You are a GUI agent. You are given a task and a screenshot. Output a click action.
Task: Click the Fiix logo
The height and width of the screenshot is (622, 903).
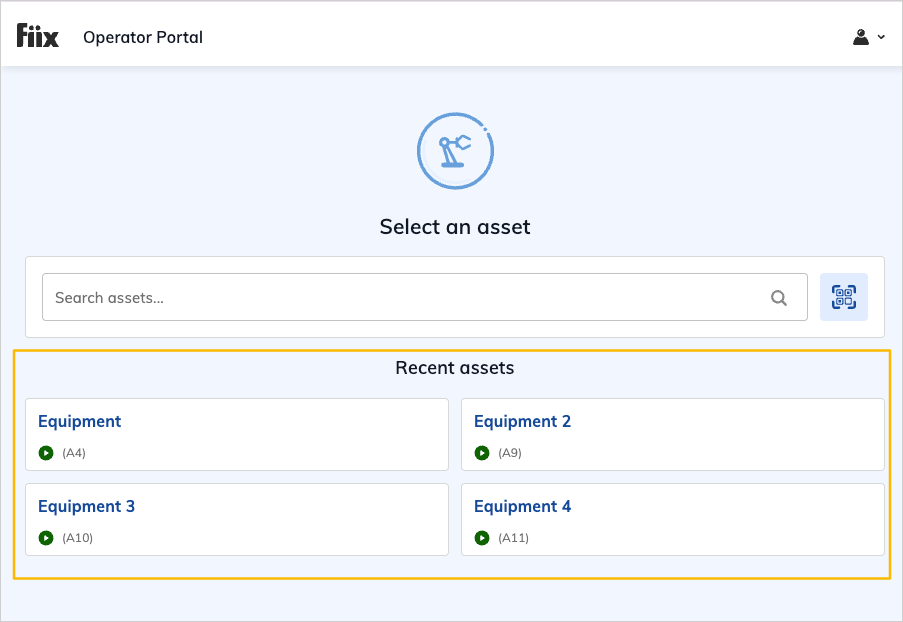pos(38,37)
